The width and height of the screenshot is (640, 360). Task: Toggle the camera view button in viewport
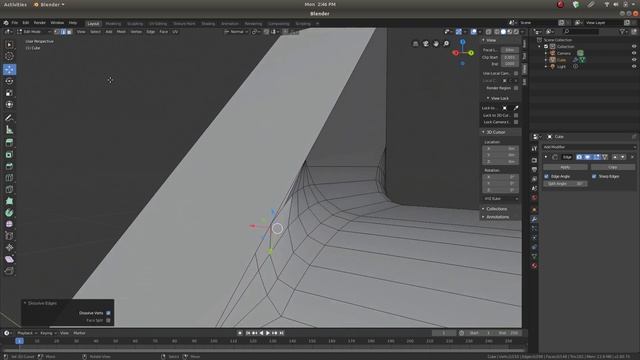coord(426,44)
